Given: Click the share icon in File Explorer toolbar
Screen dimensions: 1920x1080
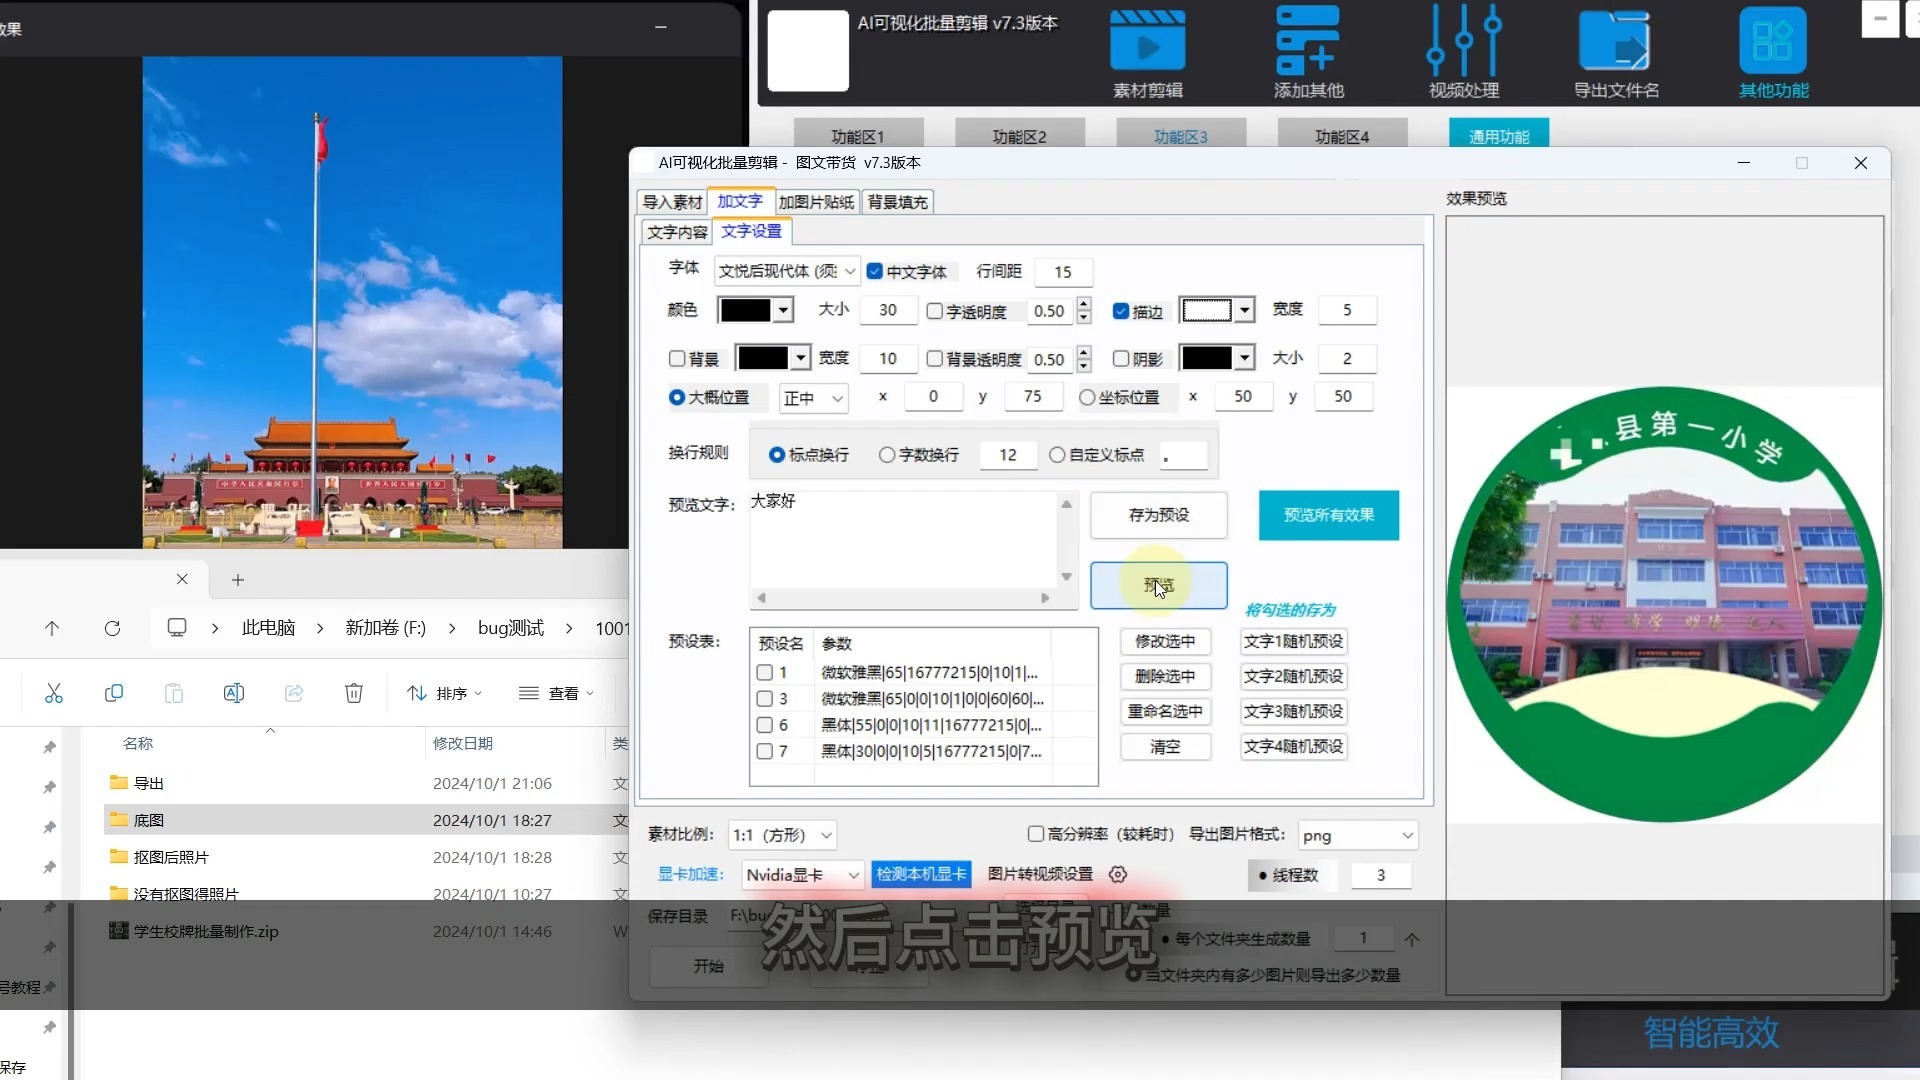Looking at the screenshot, I should click(294, 693).
